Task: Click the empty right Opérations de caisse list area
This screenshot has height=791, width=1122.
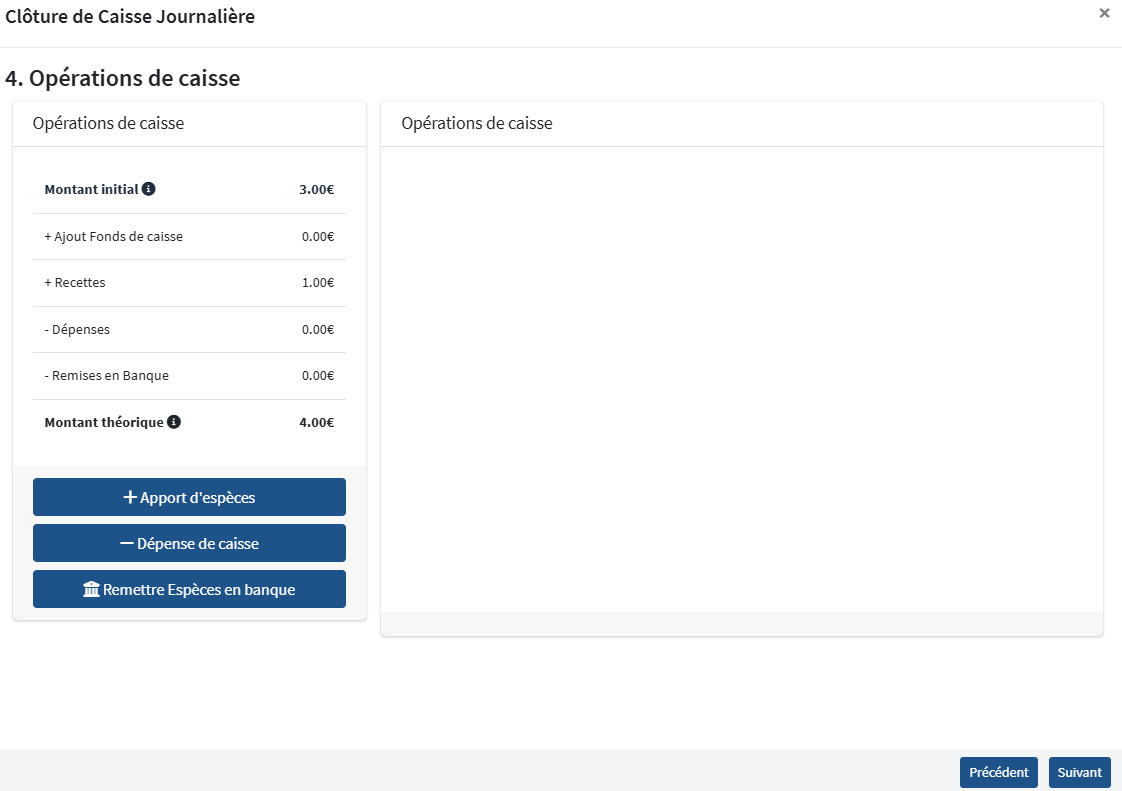Action: coord(741,380)
